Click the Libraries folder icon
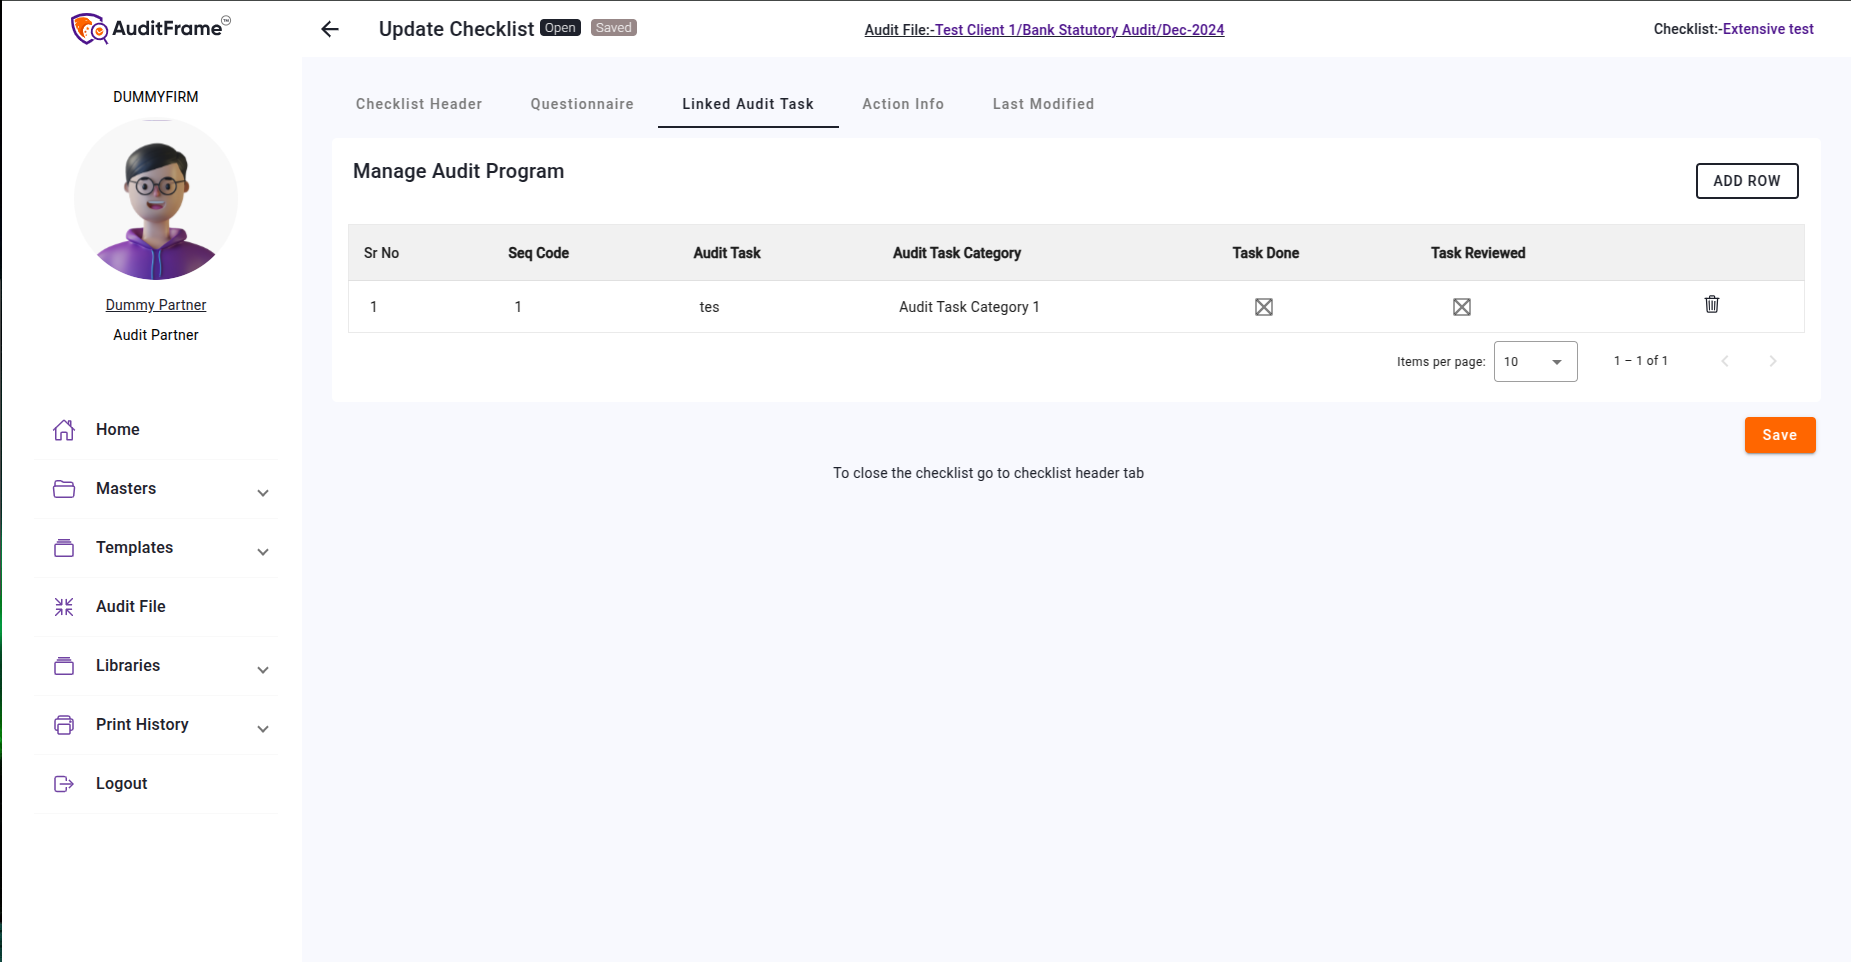The height and width of the screenshot is (962, 1851). click(64, 665)
